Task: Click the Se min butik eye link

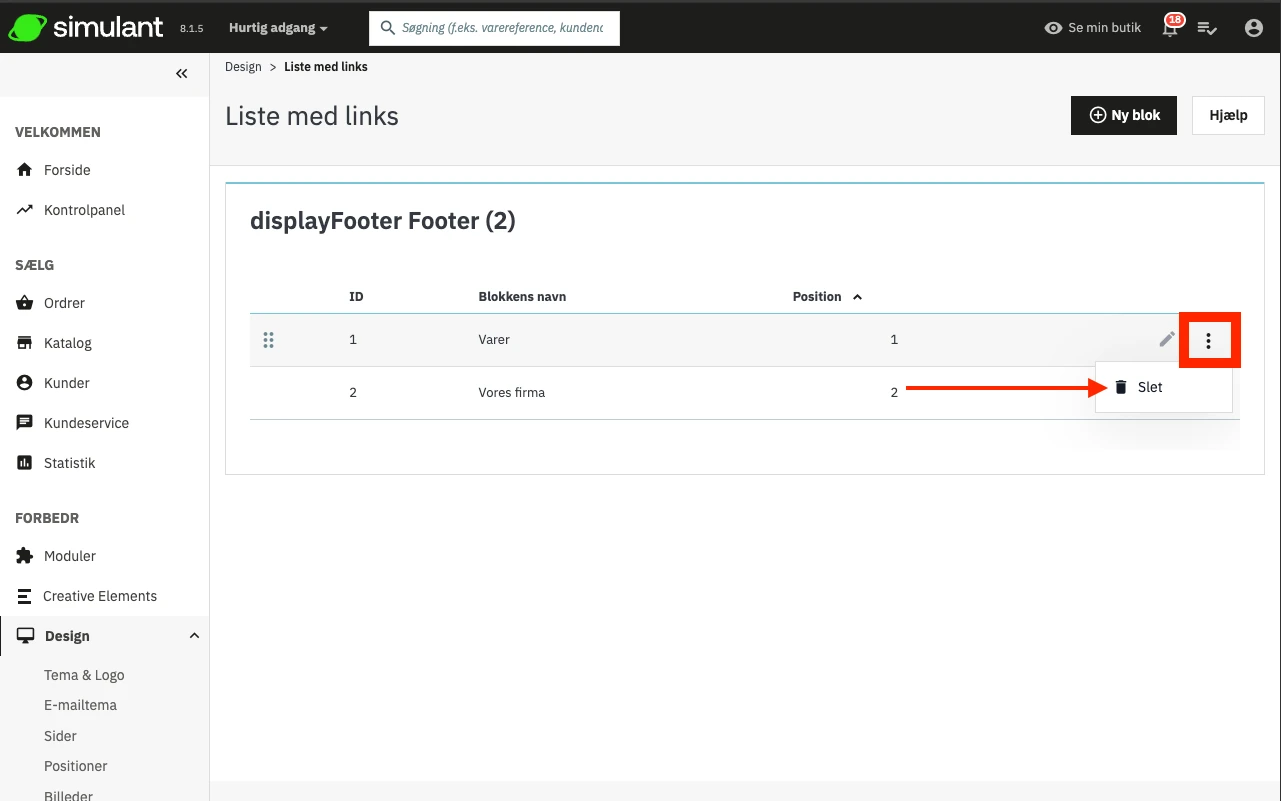Action: (x=1092, y=28)
